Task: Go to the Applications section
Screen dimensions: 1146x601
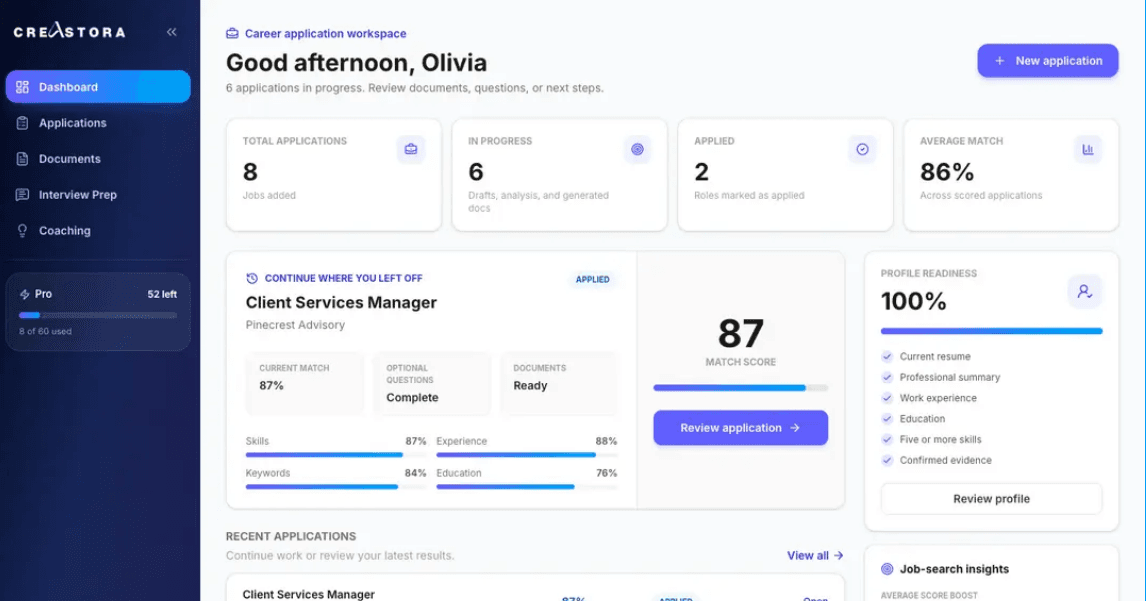Action: click(x=98, y=123)
